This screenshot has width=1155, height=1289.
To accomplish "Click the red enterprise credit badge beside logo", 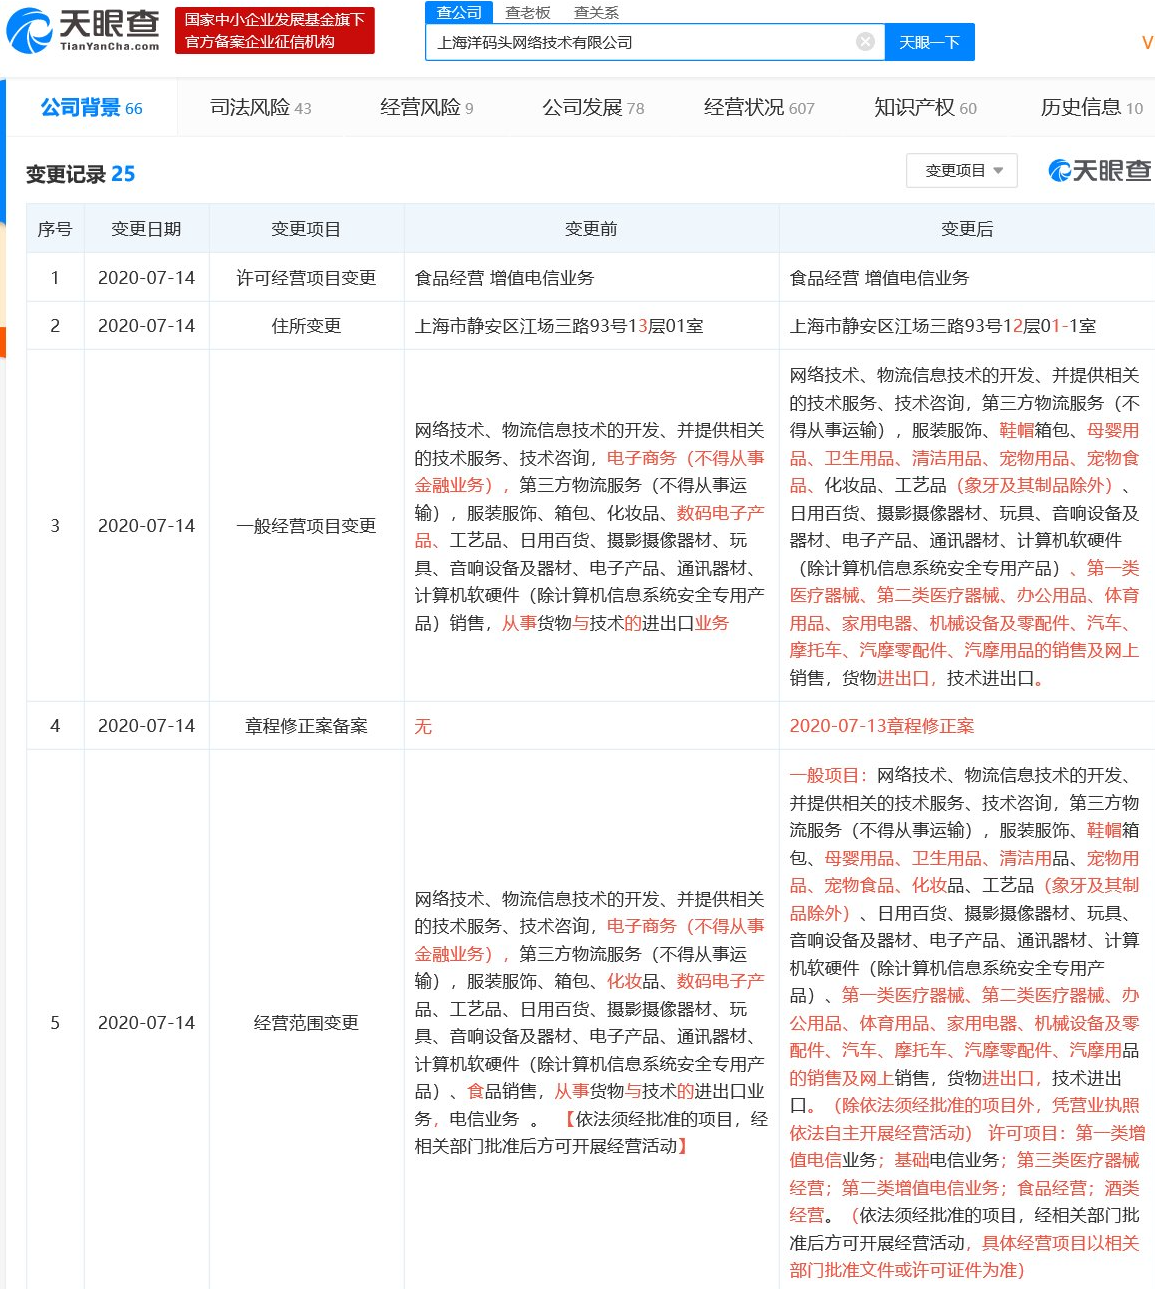I will click(277, 29).
